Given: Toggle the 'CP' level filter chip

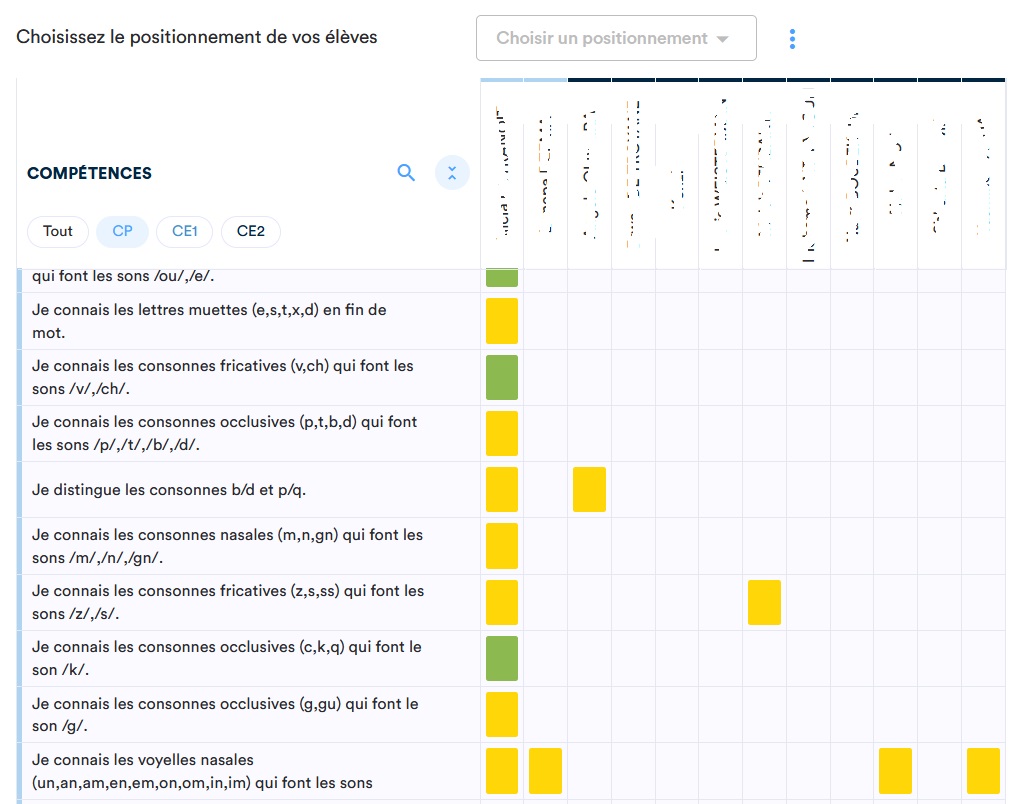Looking at the screenshot, I should point(122,231).
